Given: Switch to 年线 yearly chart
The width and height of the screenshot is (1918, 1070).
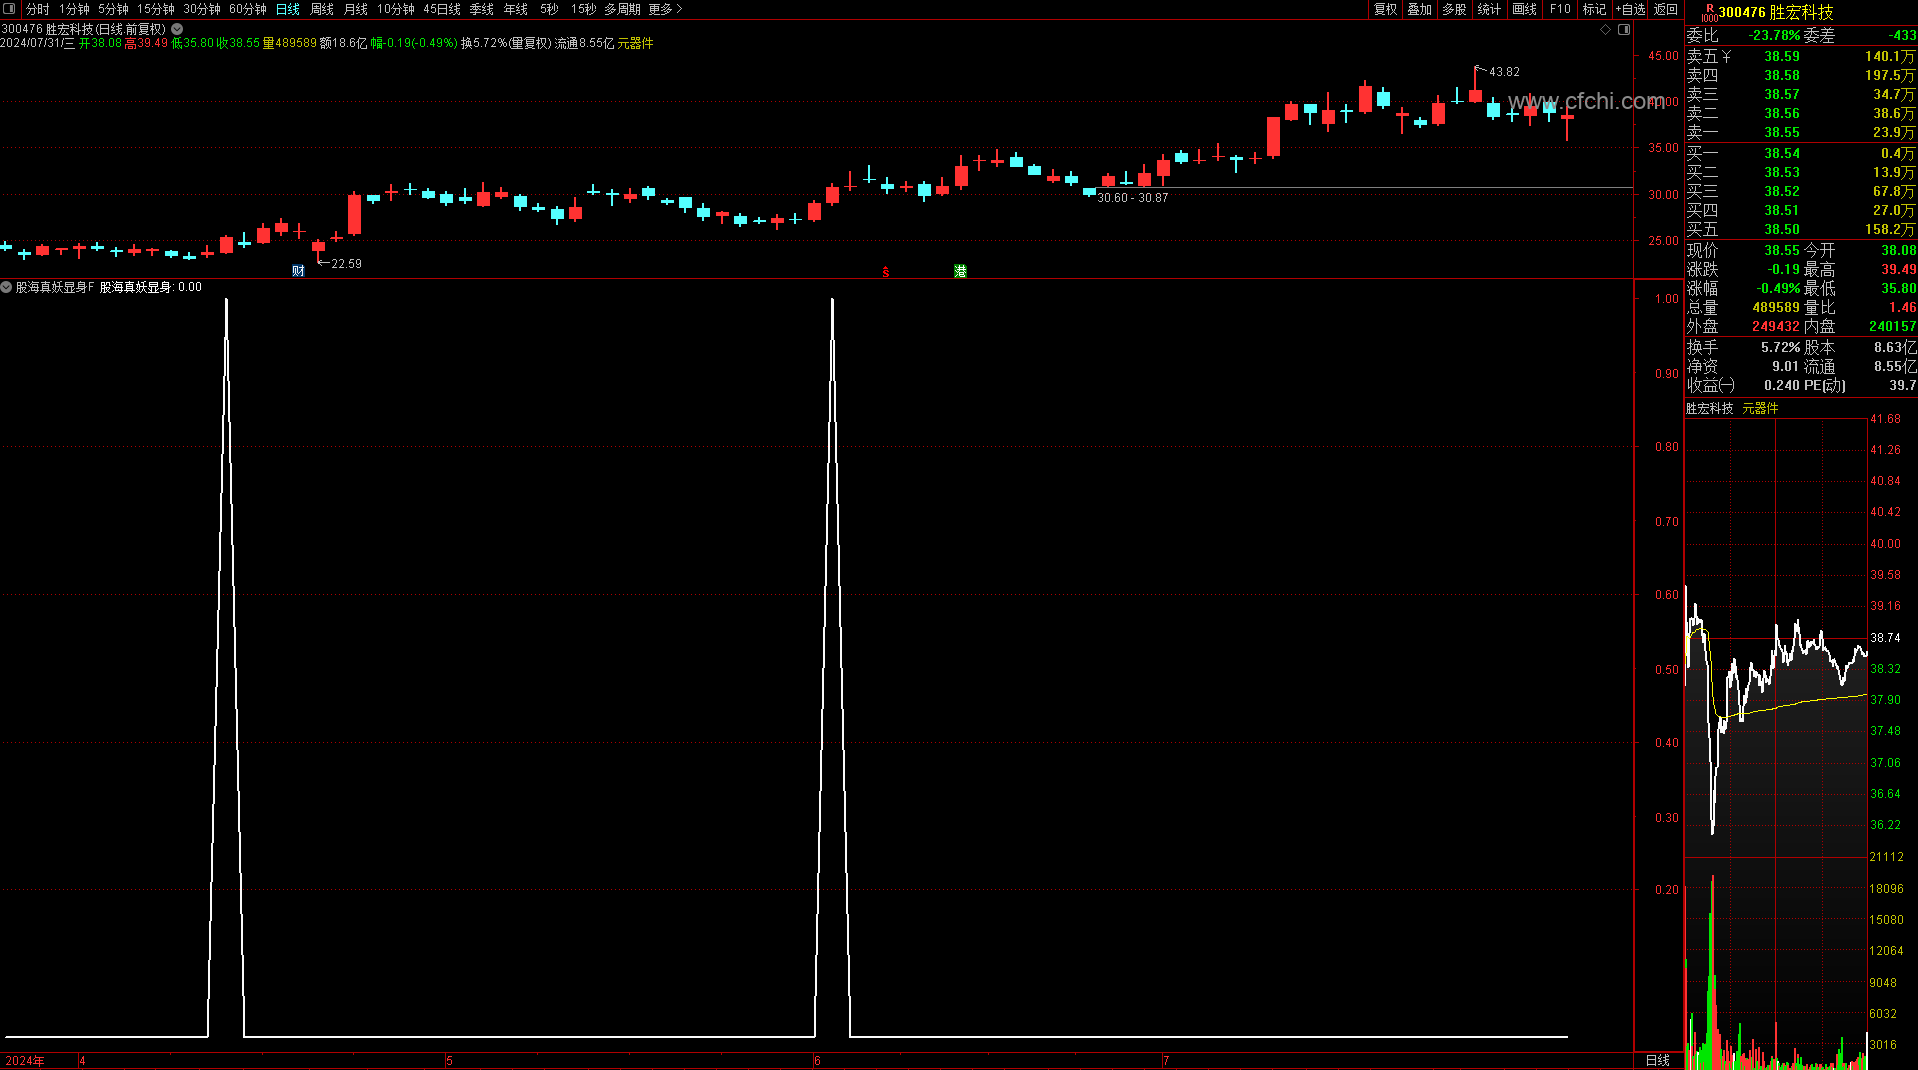Looking at the screenshot, I should point(516,9).
